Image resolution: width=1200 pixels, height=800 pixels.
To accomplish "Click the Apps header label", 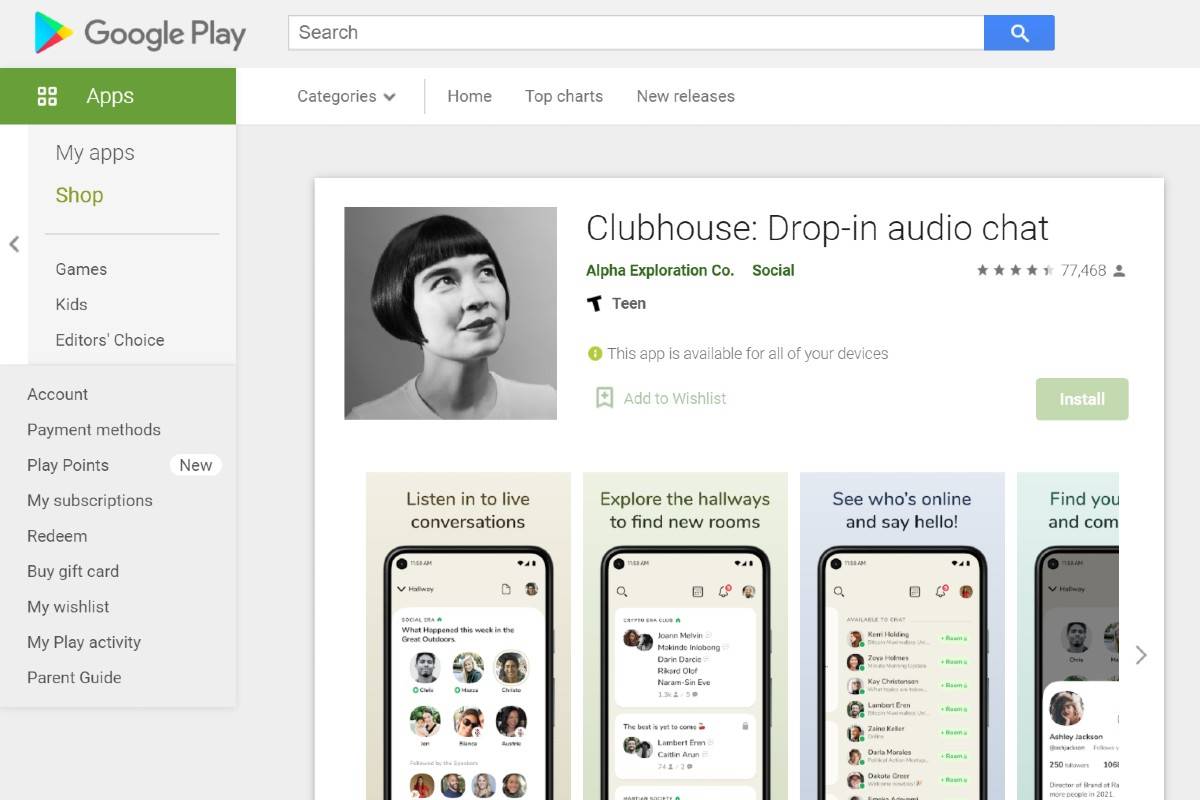I will click(x=110, y=96).
